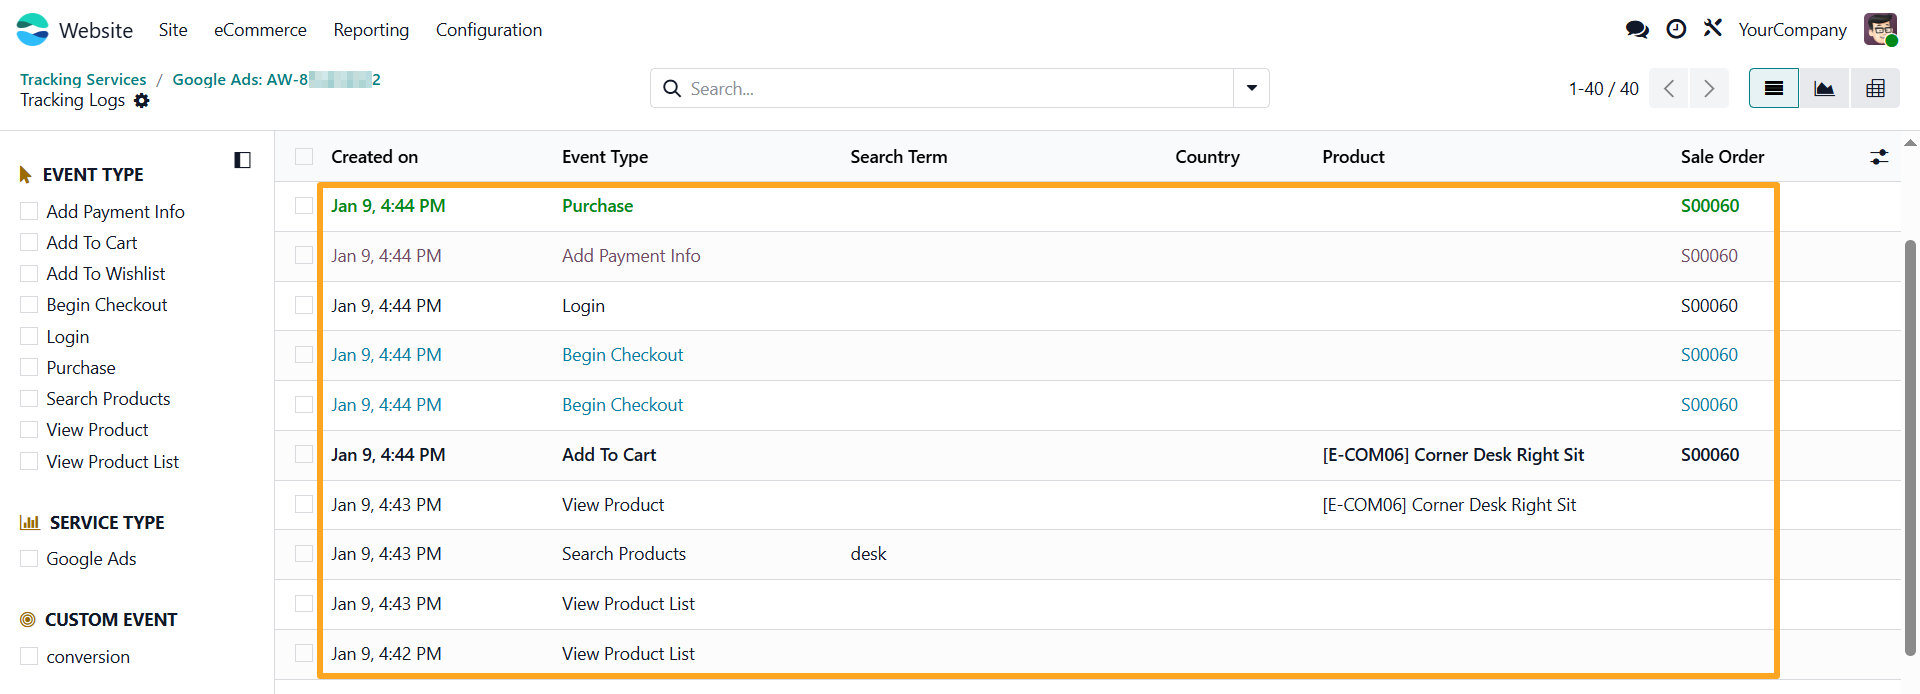Open the debug tools icon
Image resolution: width=1920 pixels, height=694 pixels.
point(1713,28)
